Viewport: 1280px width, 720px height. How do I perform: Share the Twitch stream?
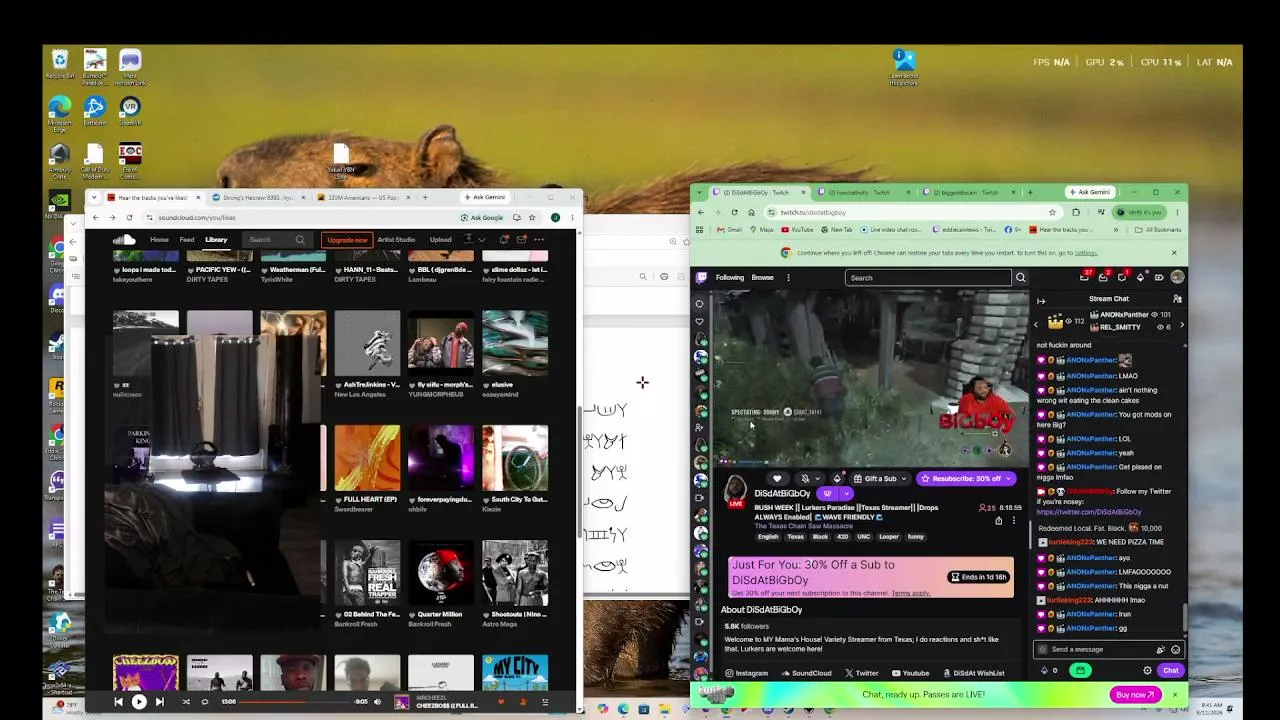[998, 520]
